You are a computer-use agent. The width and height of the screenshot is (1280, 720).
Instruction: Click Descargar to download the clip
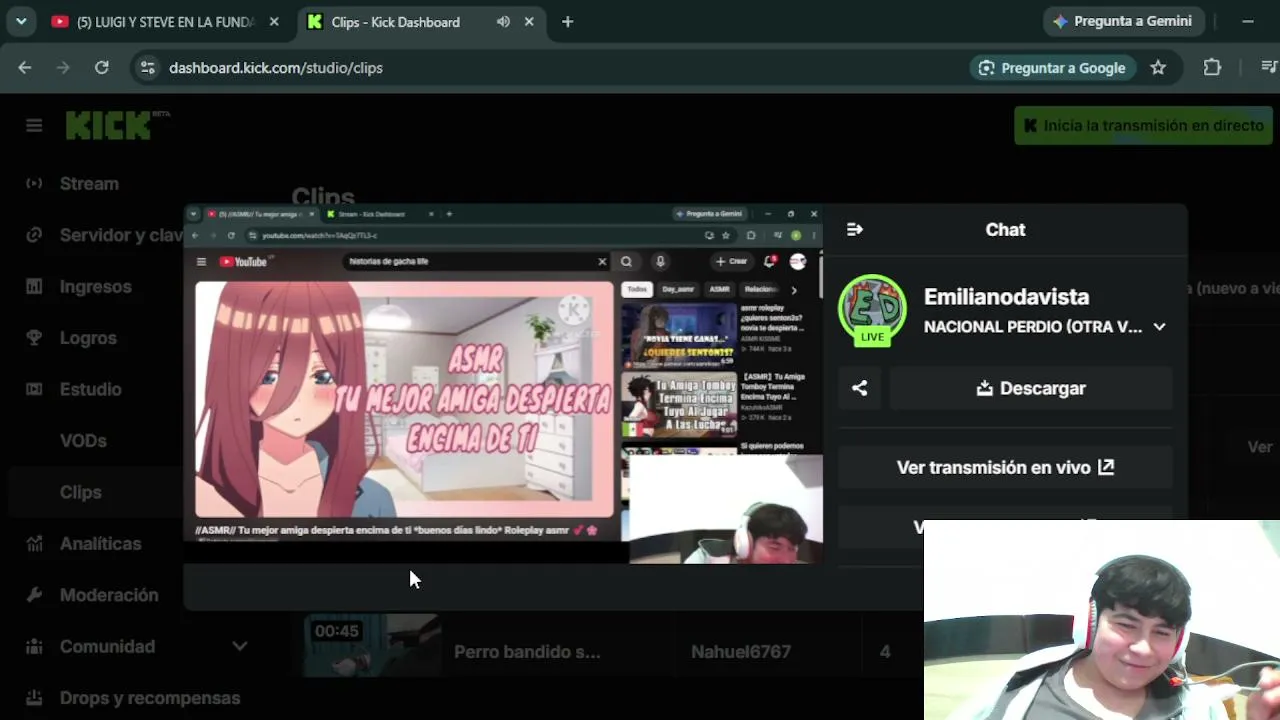tap(1031, 388)
